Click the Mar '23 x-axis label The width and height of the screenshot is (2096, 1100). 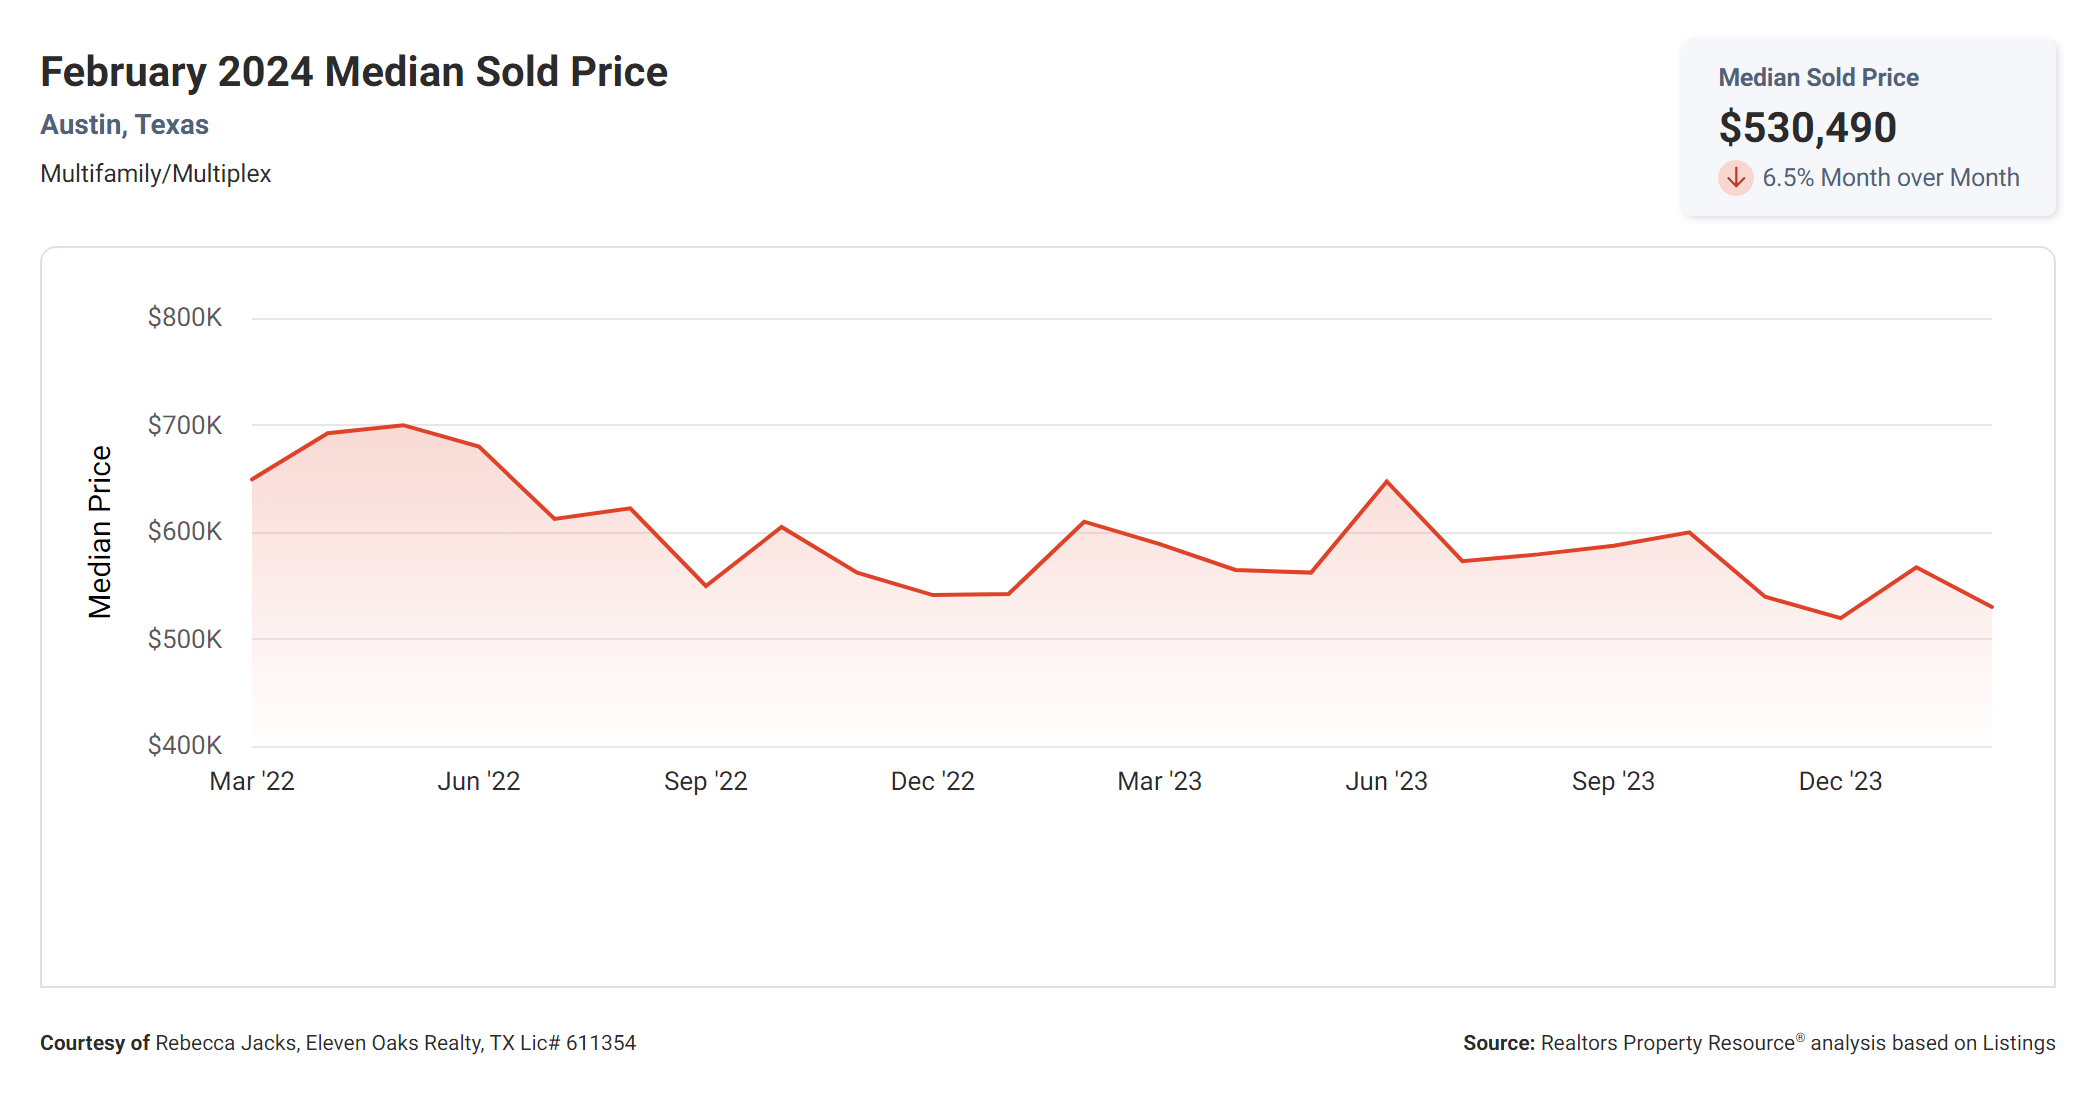[x=1160, y=782]
